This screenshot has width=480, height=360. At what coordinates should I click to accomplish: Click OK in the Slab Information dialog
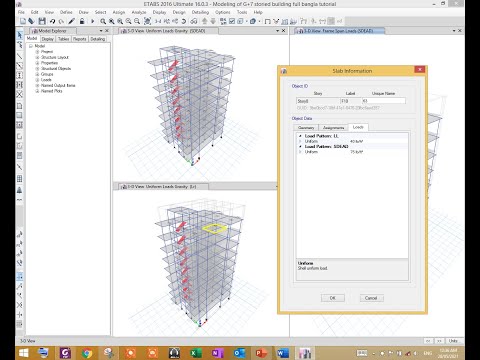[333, 298]
